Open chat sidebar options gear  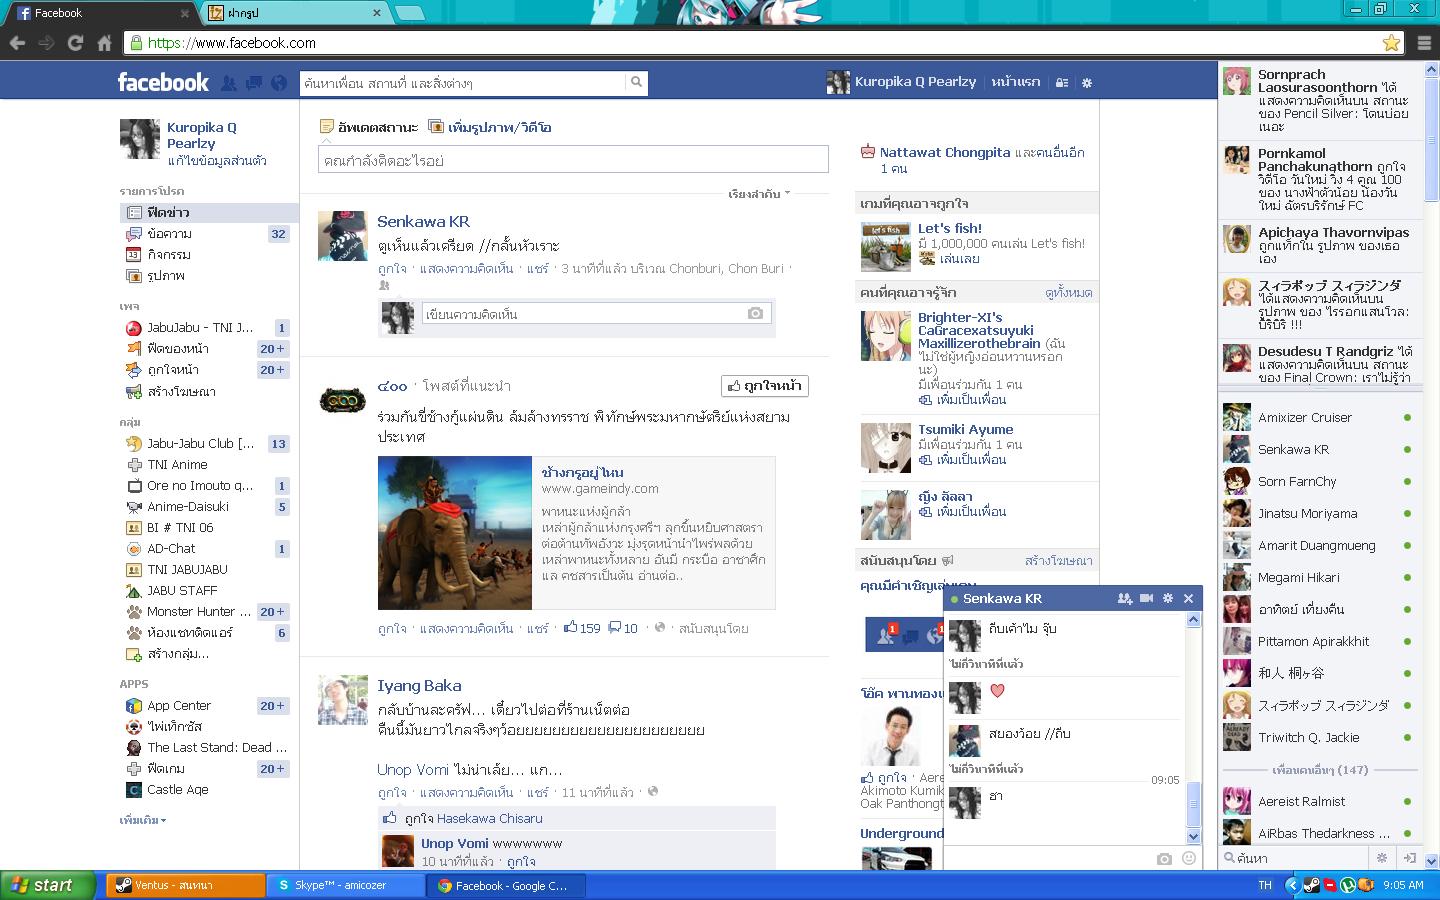tap(1382, 858)
